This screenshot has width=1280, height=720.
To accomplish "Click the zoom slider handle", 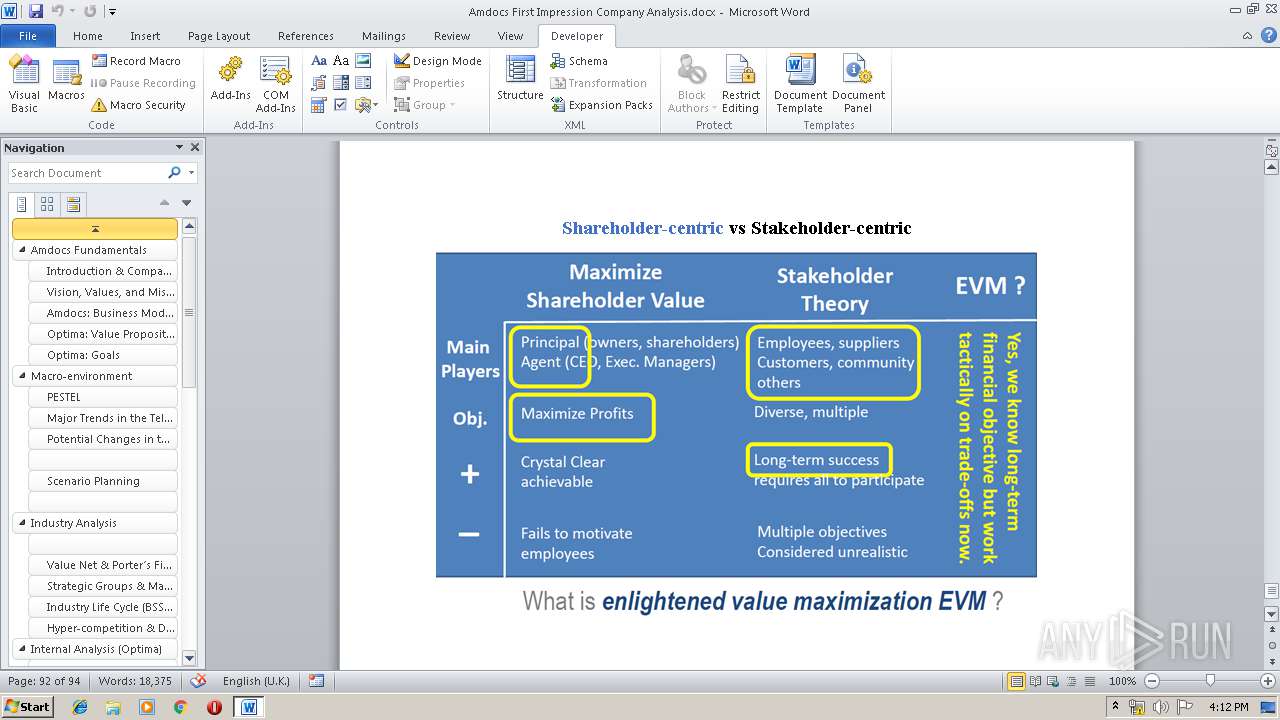I will point(1210,680).
